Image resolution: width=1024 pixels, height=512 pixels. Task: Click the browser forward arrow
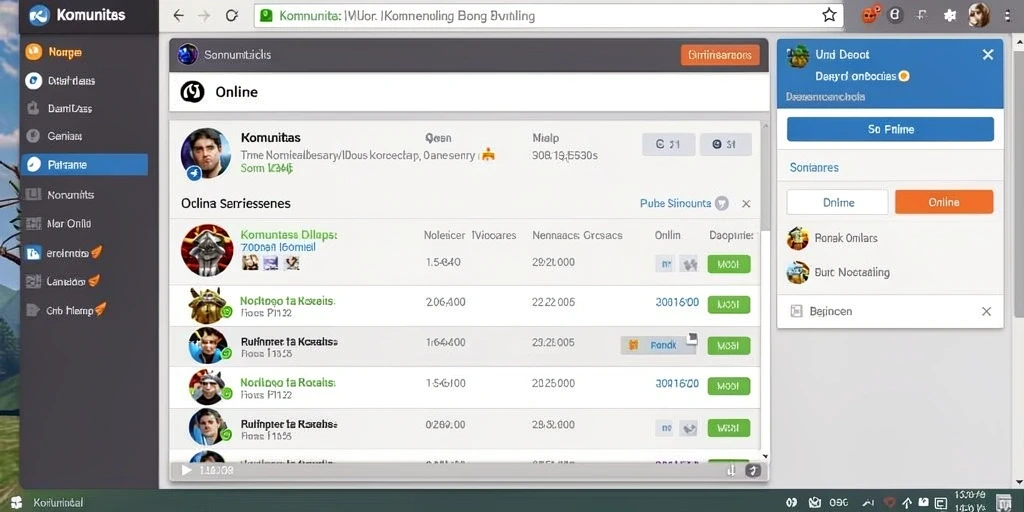point(204,16)
